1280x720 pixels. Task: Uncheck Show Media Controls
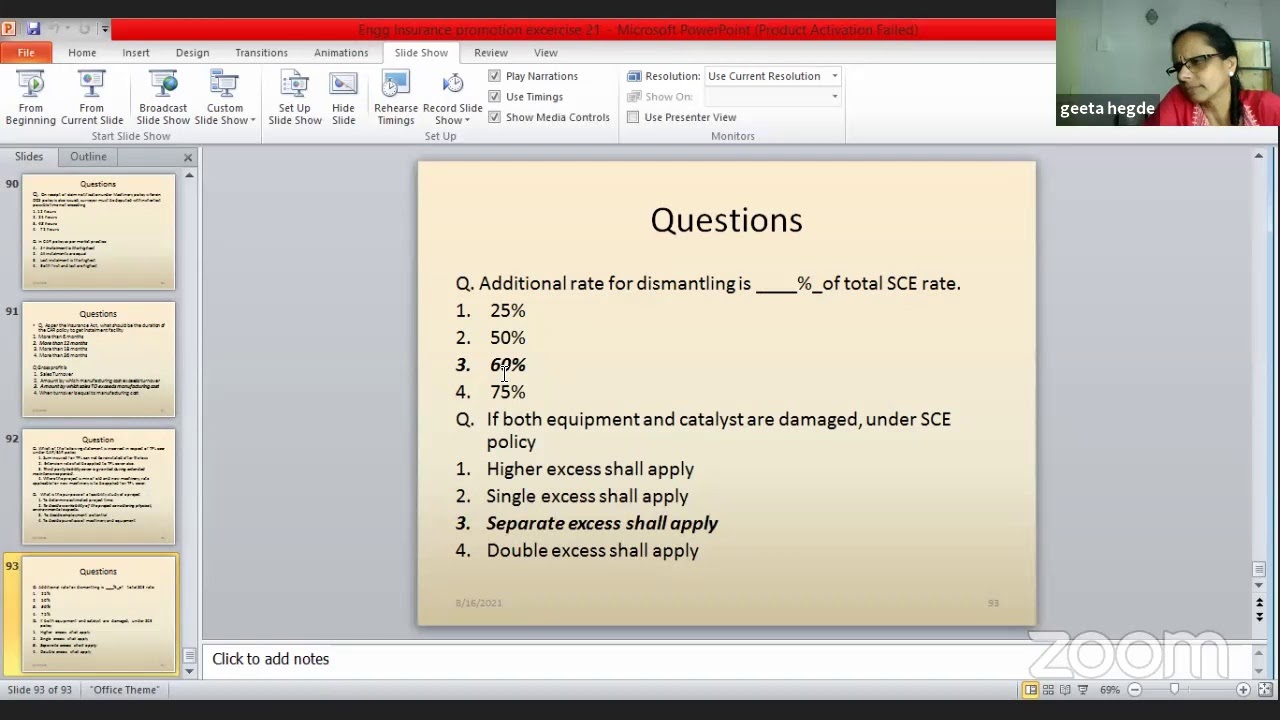click(x=494, y=117)
